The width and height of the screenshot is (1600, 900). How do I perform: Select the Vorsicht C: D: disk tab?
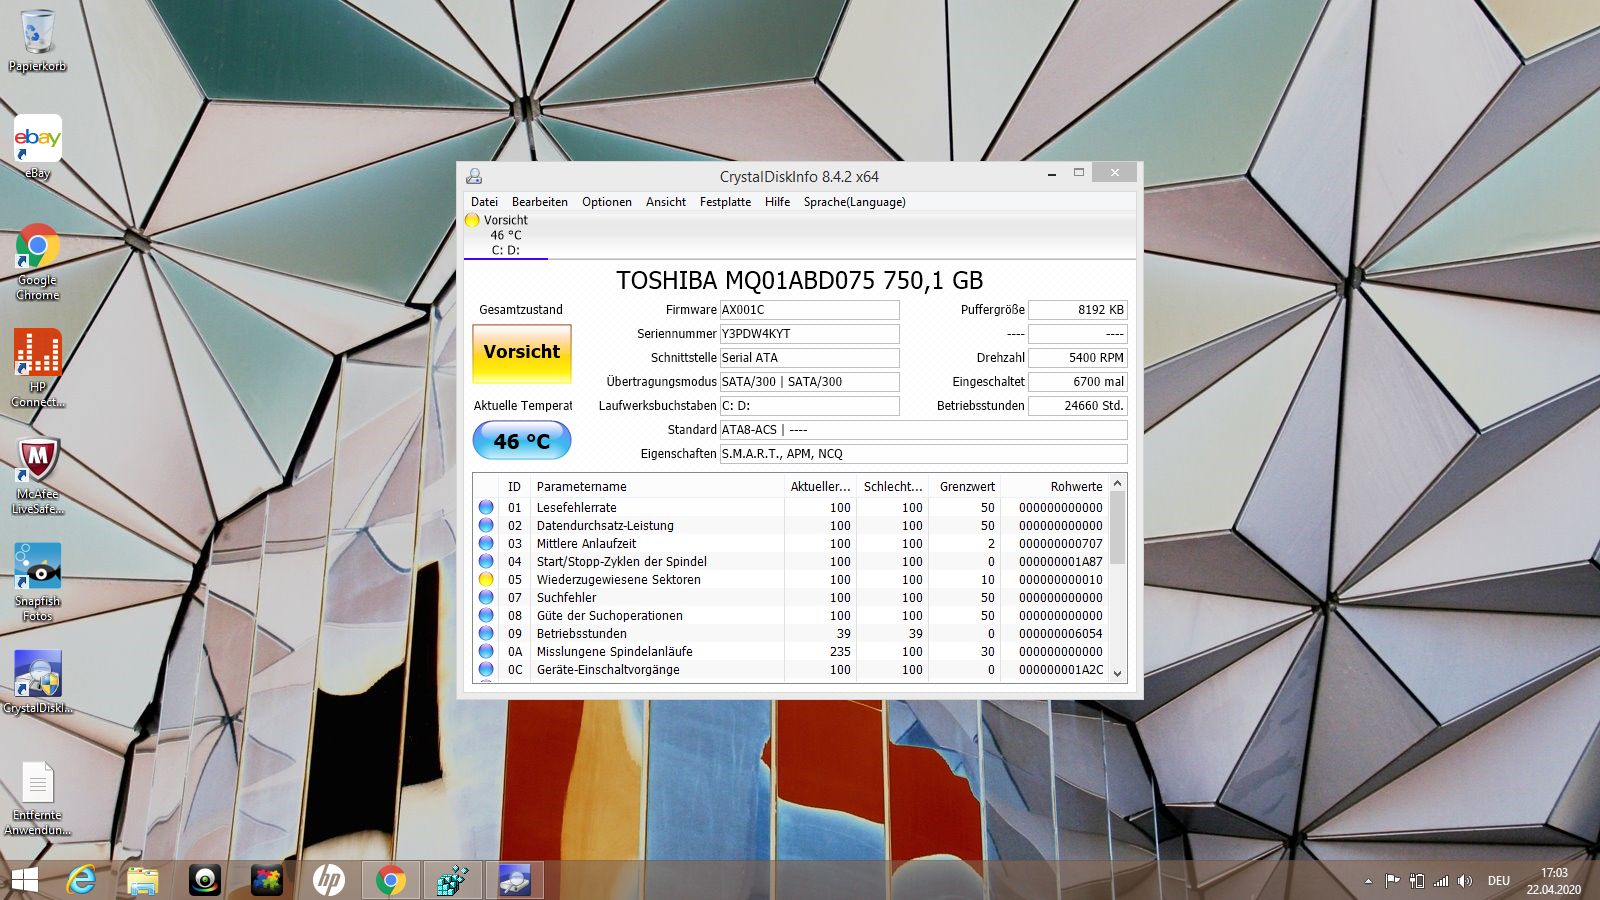[506, 235]
